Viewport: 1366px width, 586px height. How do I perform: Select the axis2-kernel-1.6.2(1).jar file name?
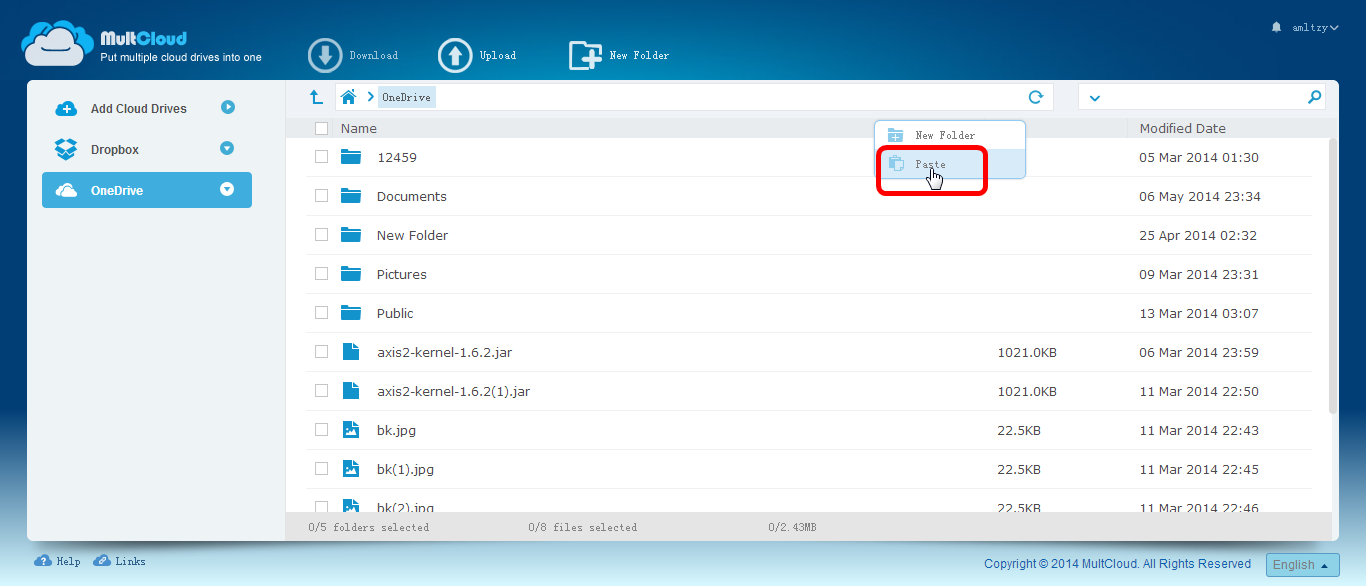click(454, 391)
